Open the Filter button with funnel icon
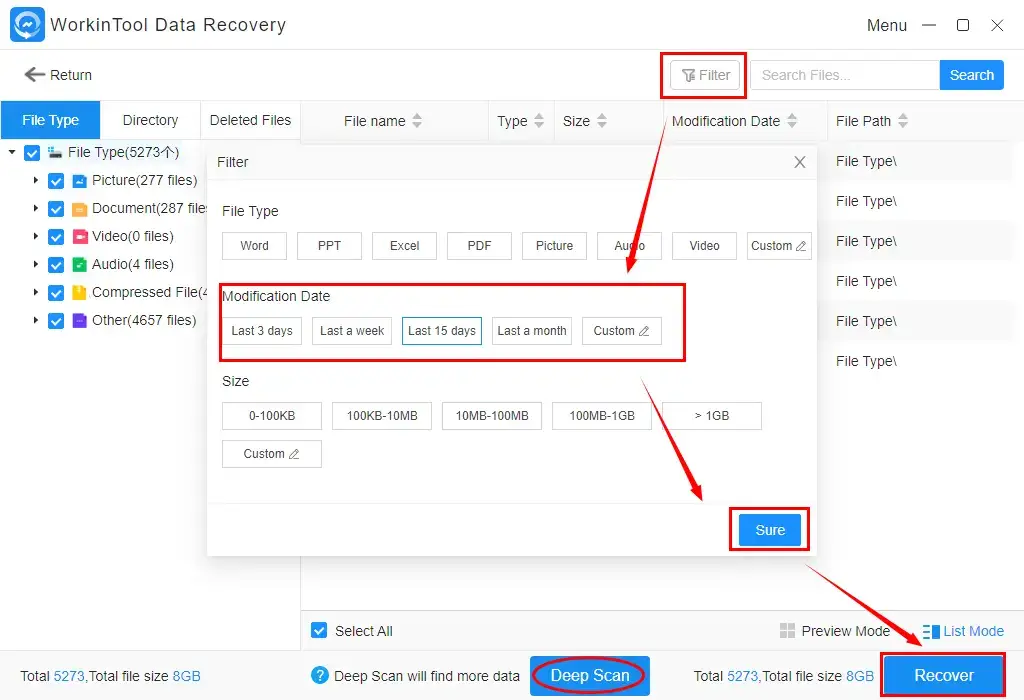 (705, 75)
